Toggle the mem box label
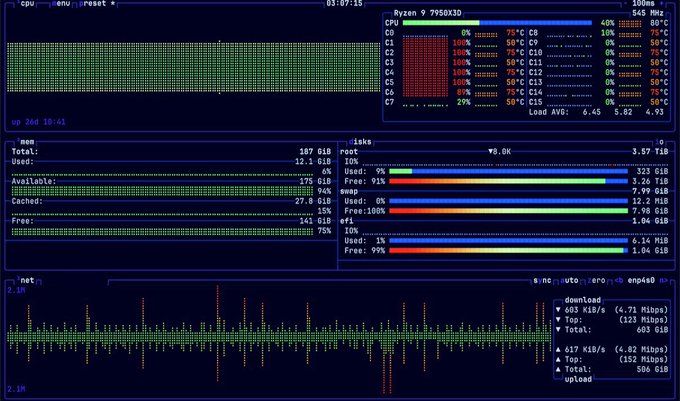Viewport: 680px width, 401px height. click(26, 142)
